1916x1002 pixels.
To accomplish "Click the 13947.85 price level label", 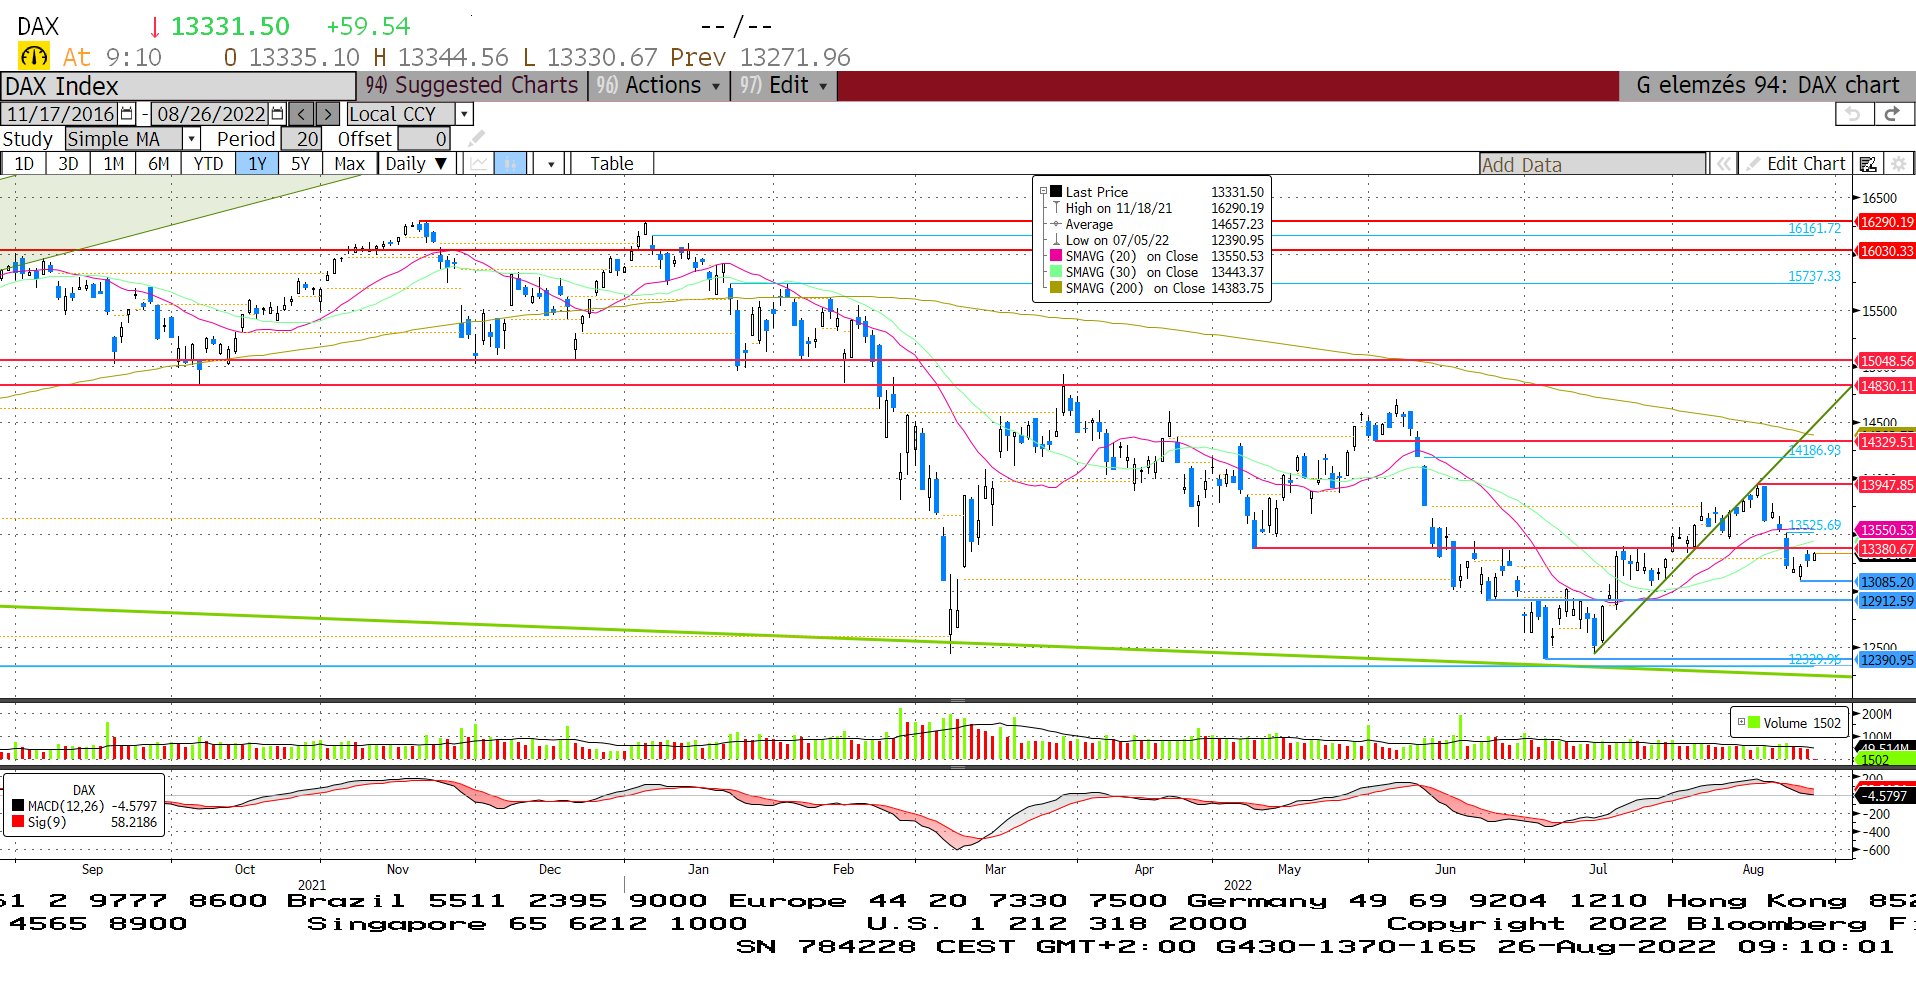I will click(1885, 485).
